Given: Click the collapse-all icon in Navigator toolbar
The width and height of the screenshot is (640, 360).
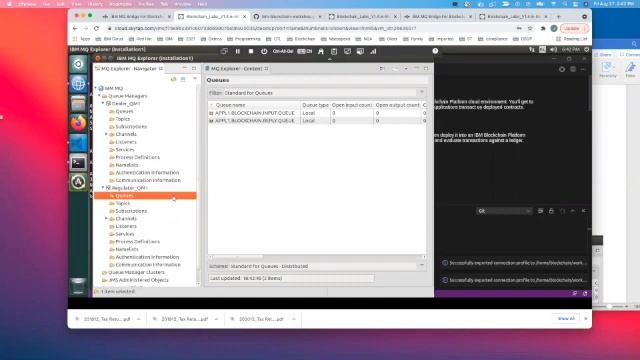Looking at the screenshot, I should tap(183, 79).
